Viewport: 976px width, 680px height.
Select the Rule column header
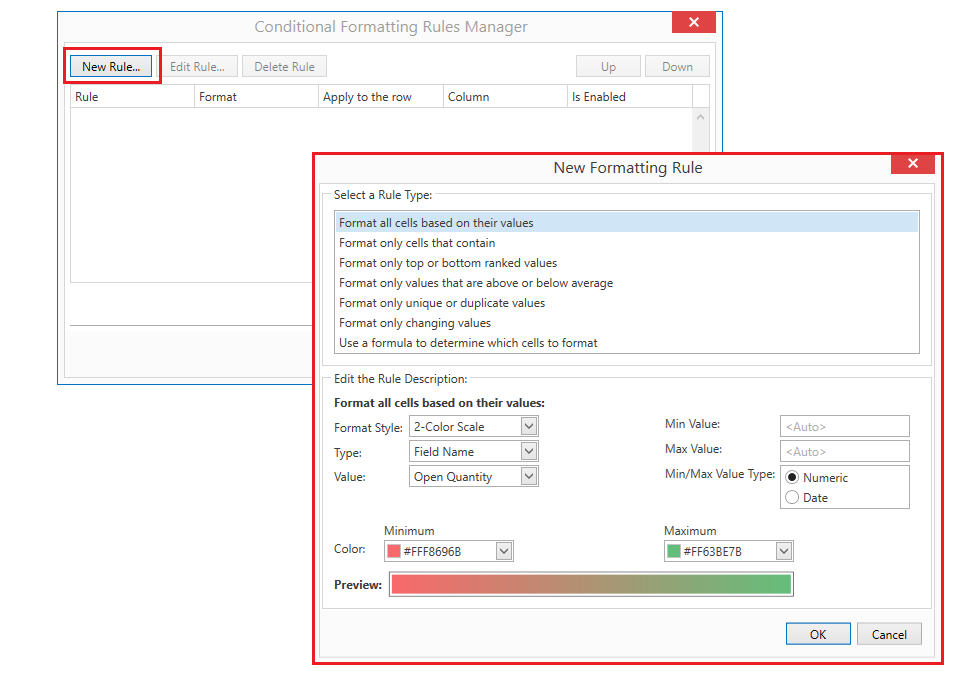click(x=133, y=97)
